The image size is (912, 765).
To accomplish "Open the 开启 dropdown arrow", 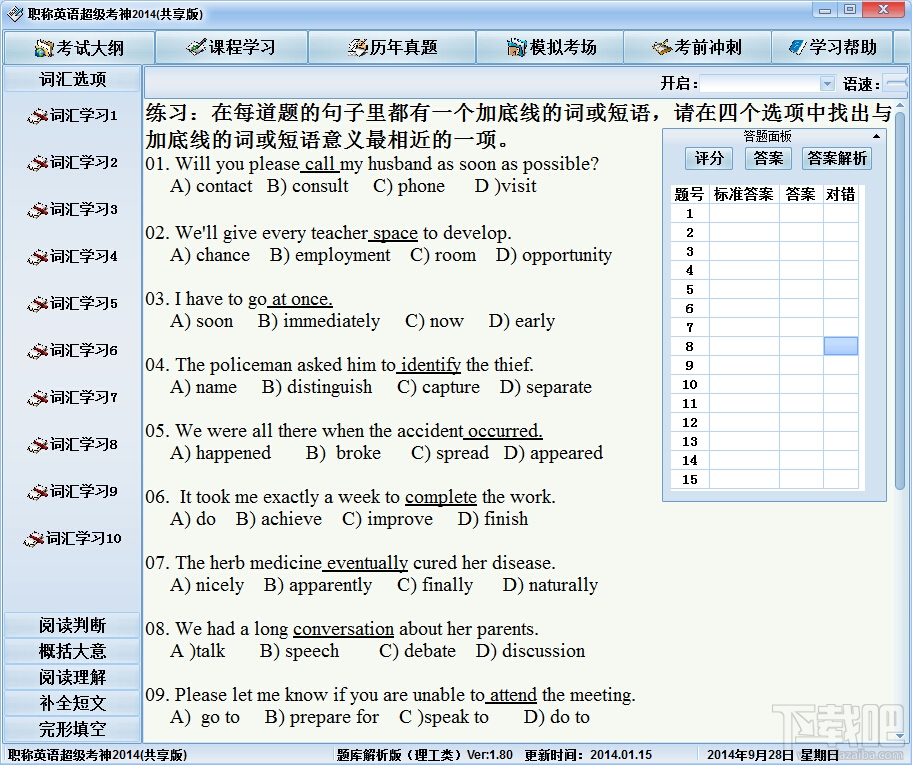I will 826,84.
